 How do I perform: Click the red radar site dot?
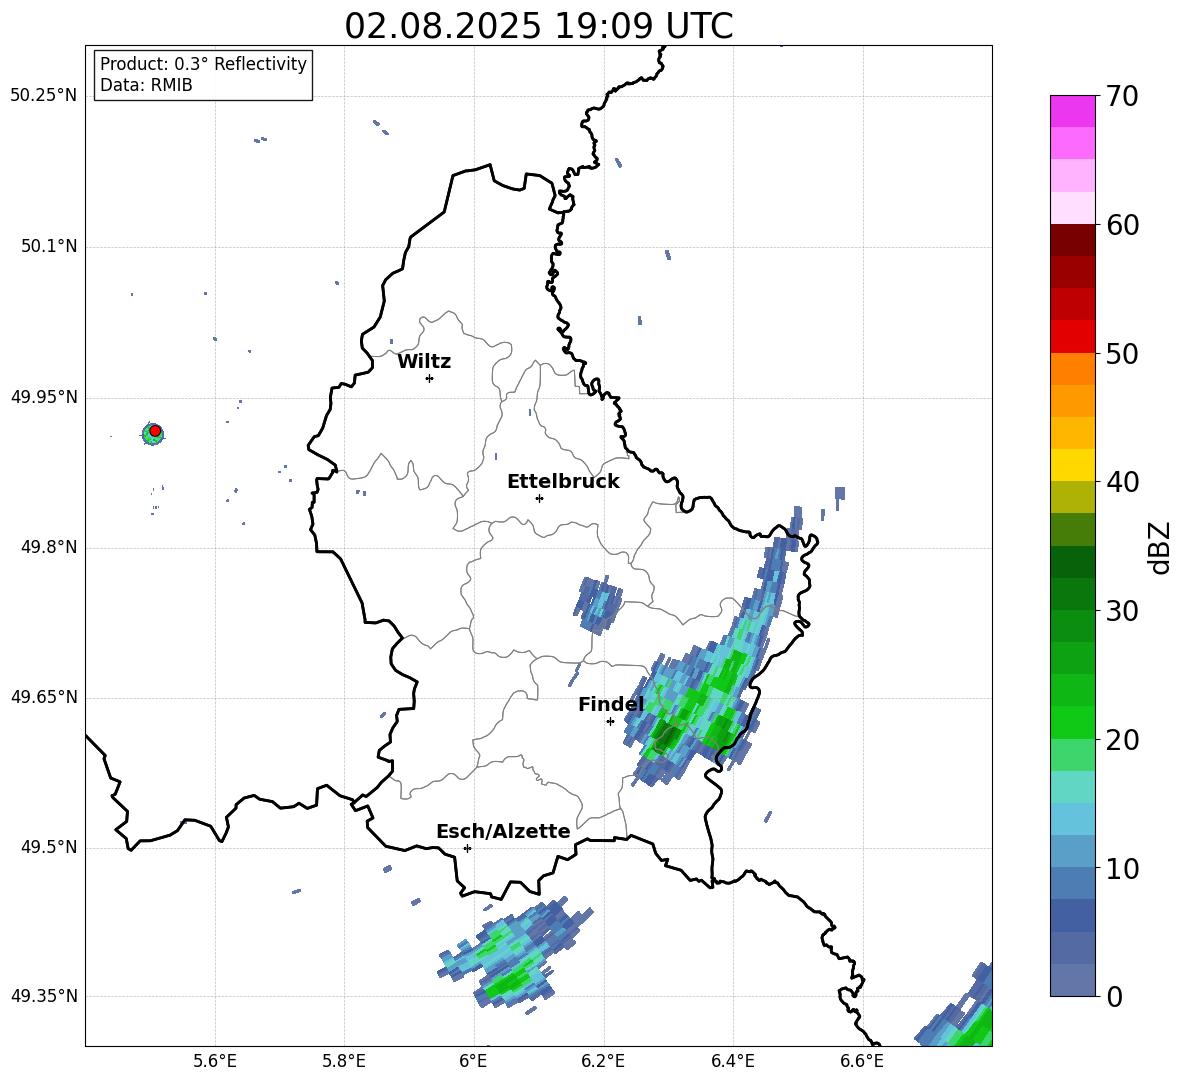point(155,431)
